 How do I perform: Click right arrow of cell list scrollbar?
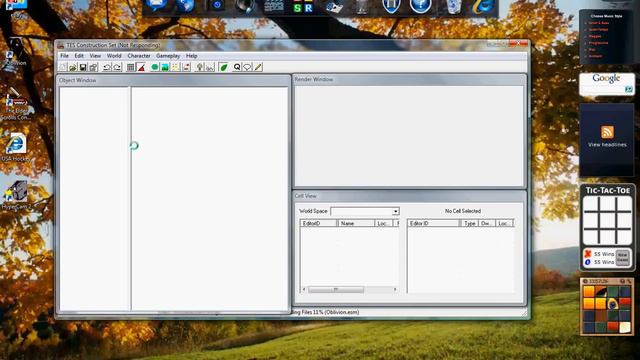pyautogui.click(x=395, y=289)
